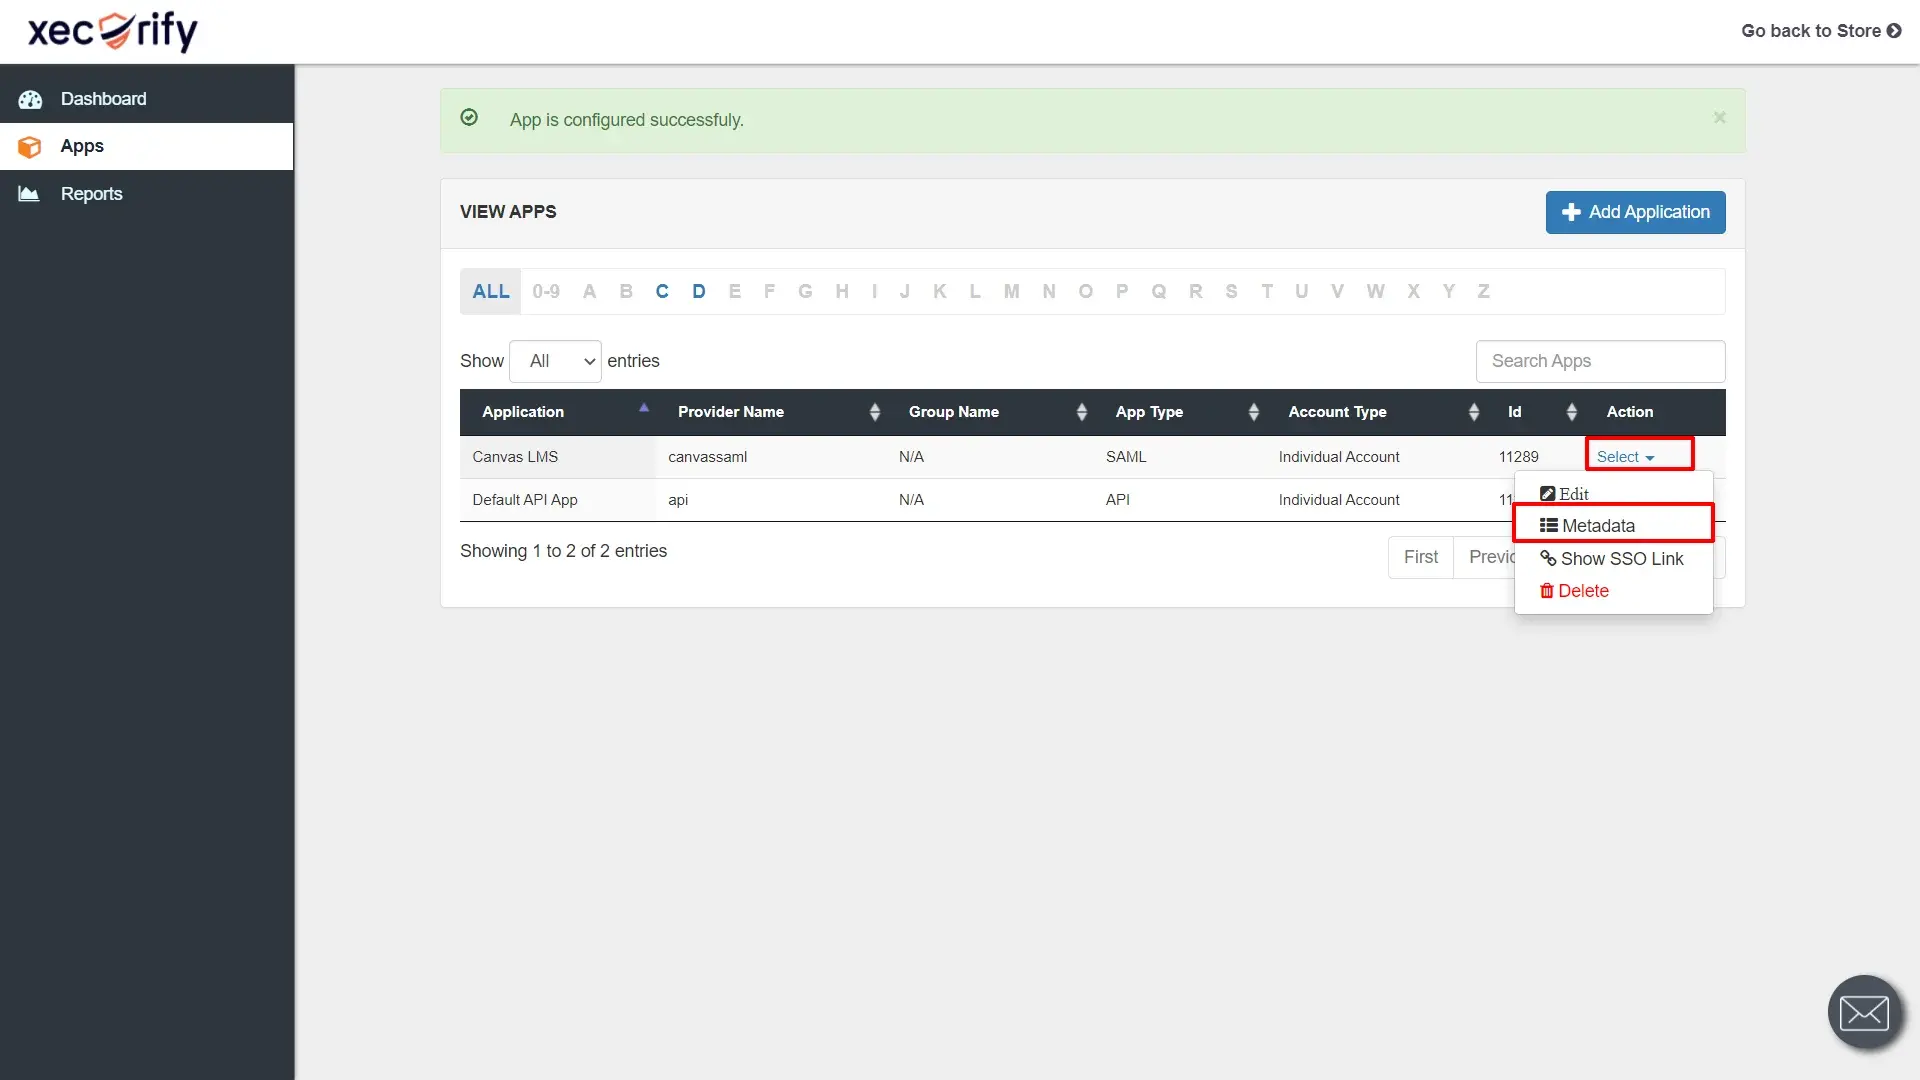Click the trash icon beside Delete
This screenshot has height=1080, width=1920.
point(1547,591)
